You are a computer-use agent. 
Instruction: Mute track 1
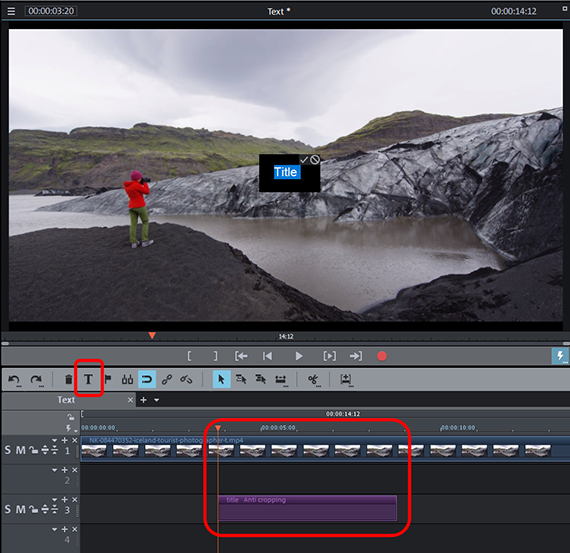pos(20,450)
